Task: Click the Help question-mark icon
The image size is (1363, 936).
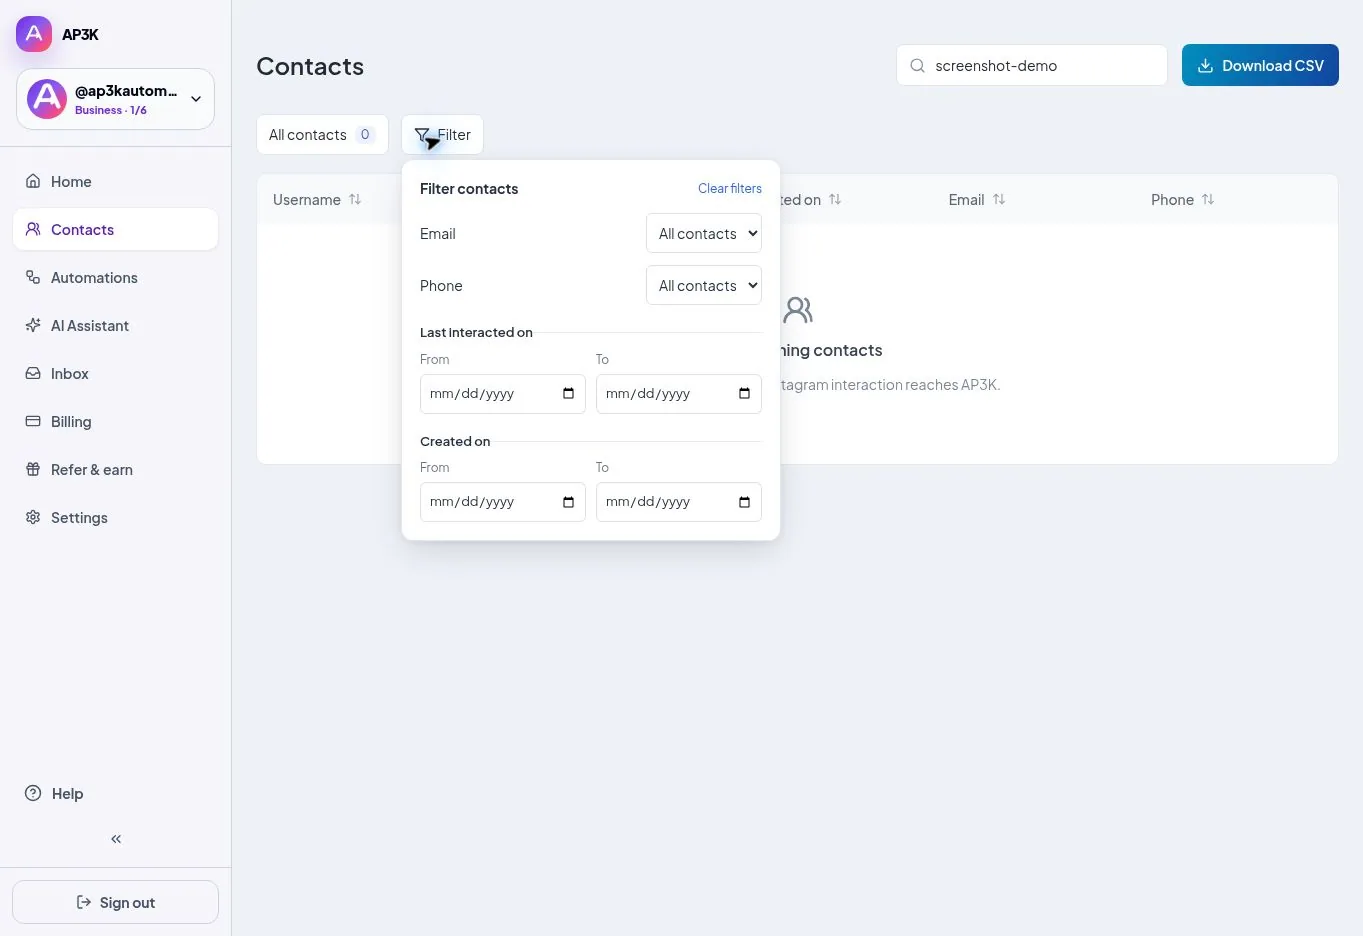Action: point(33,793)
